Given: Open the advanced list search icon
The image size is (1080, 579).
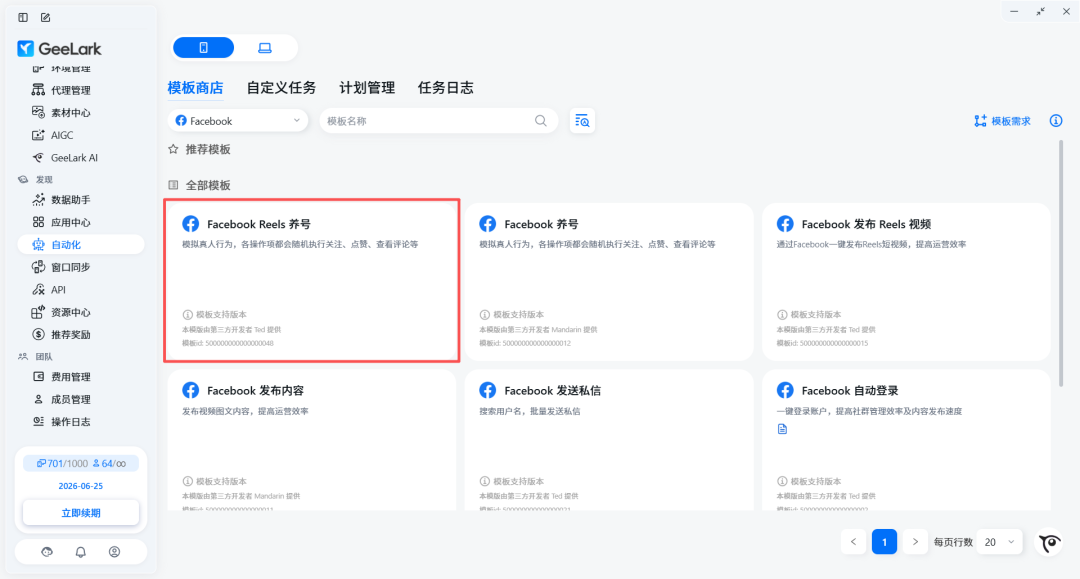Looking at the screenshot, I should 582,120.
